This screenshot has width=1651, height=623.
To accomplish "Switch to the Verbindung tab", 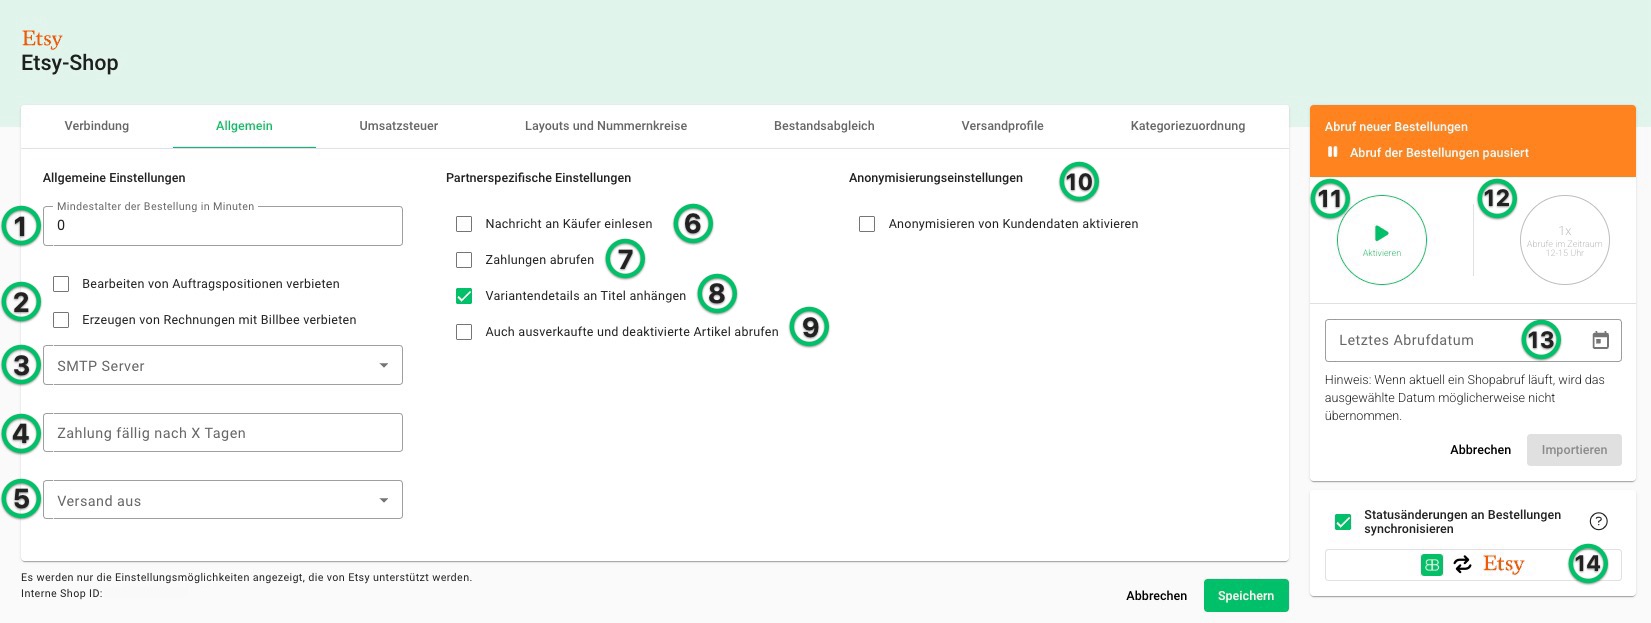I will point(97,126).
